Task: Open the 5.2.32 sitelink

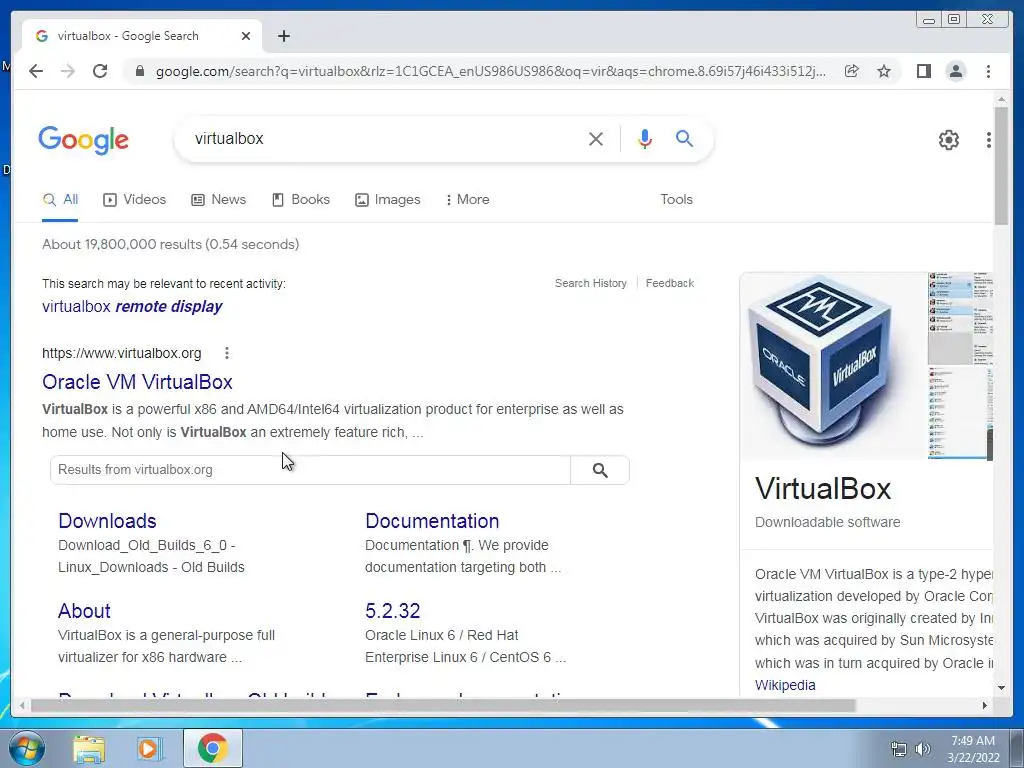Action: [392, 611]
